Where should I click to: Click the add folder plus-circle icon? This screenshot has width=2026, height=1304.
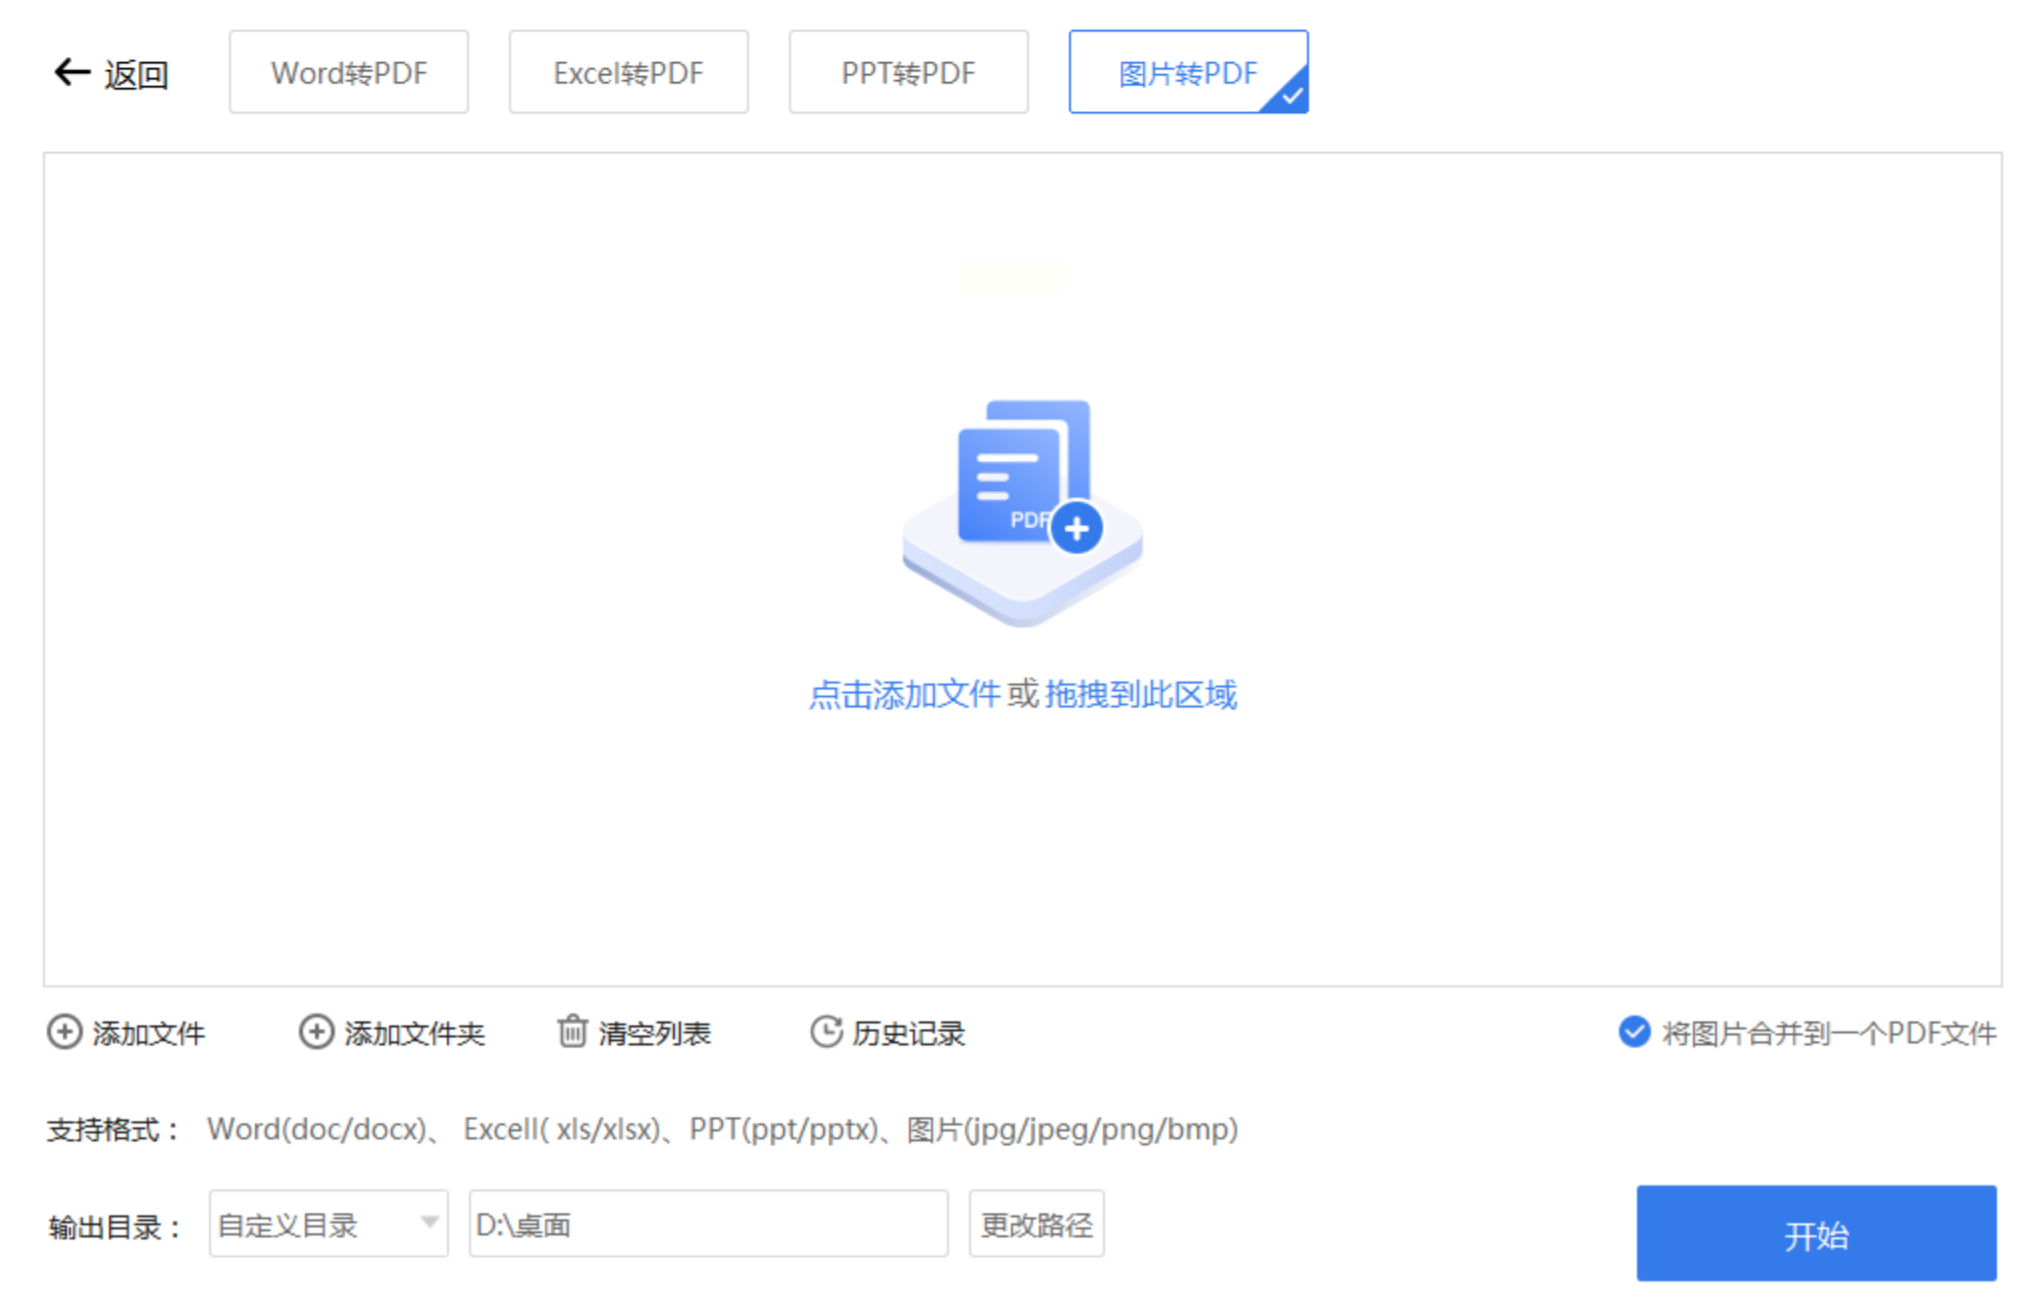[x=316, y=1032]
